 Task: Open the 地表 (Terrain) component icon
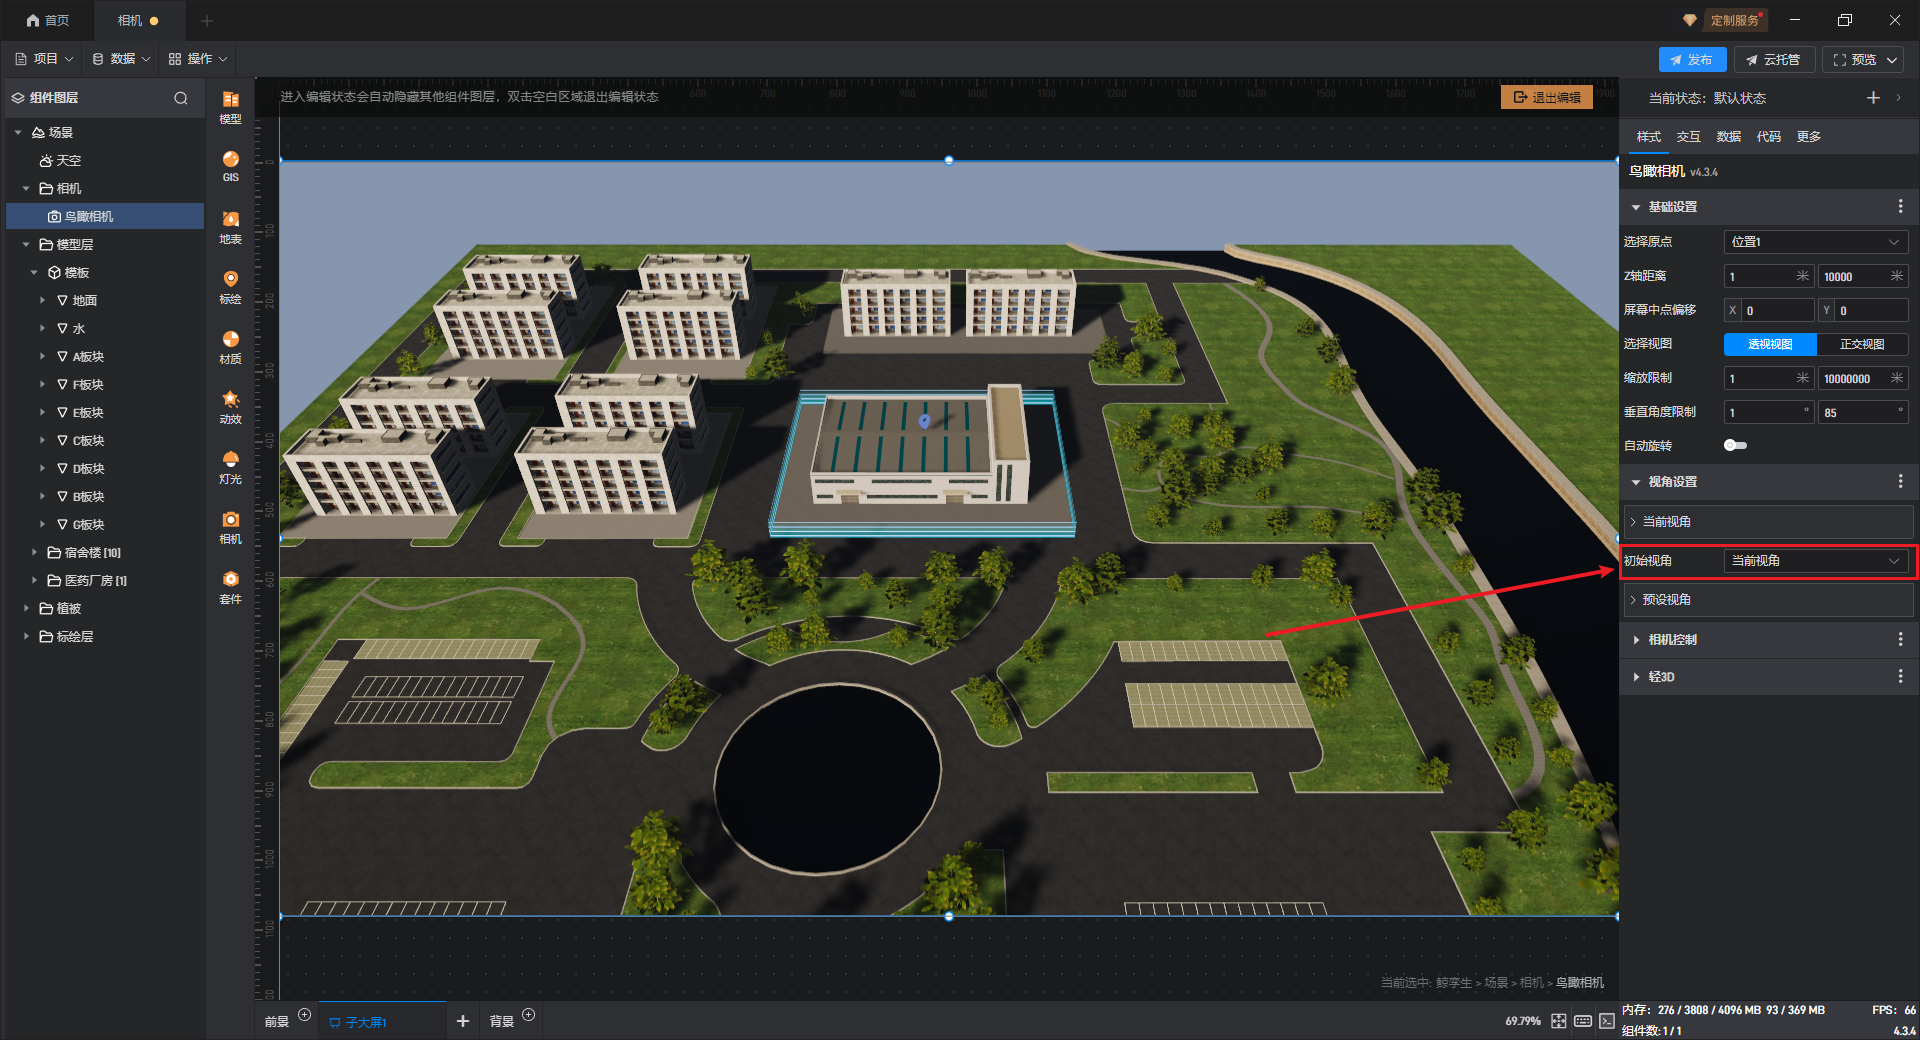pyautogui.click(x=230, y=226)
